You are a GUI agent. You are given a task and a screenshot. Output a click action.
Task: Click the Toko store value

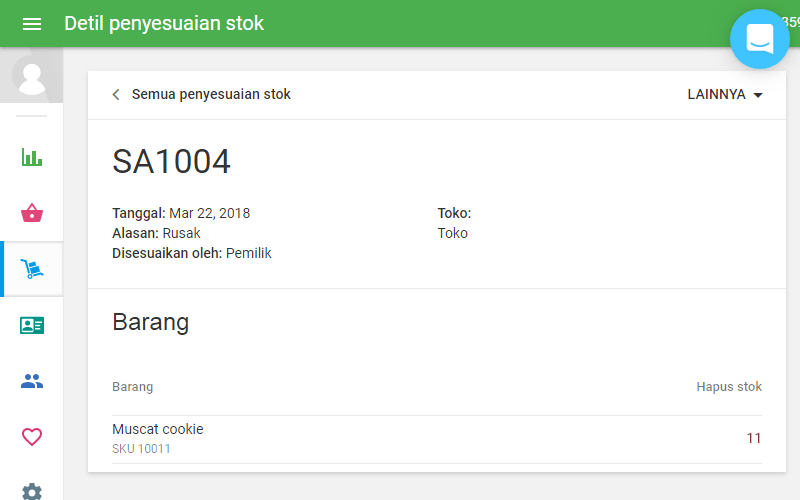[x=453, y=233]
